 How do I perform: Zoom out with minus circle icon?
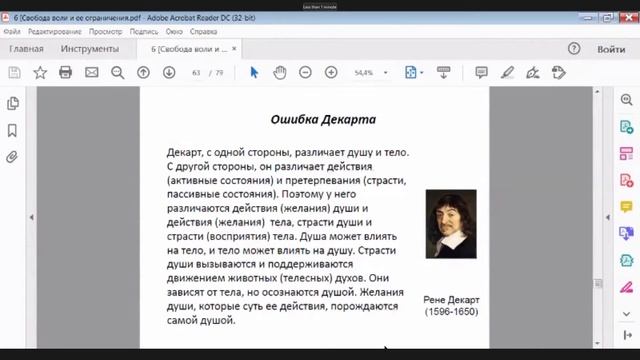305,73
